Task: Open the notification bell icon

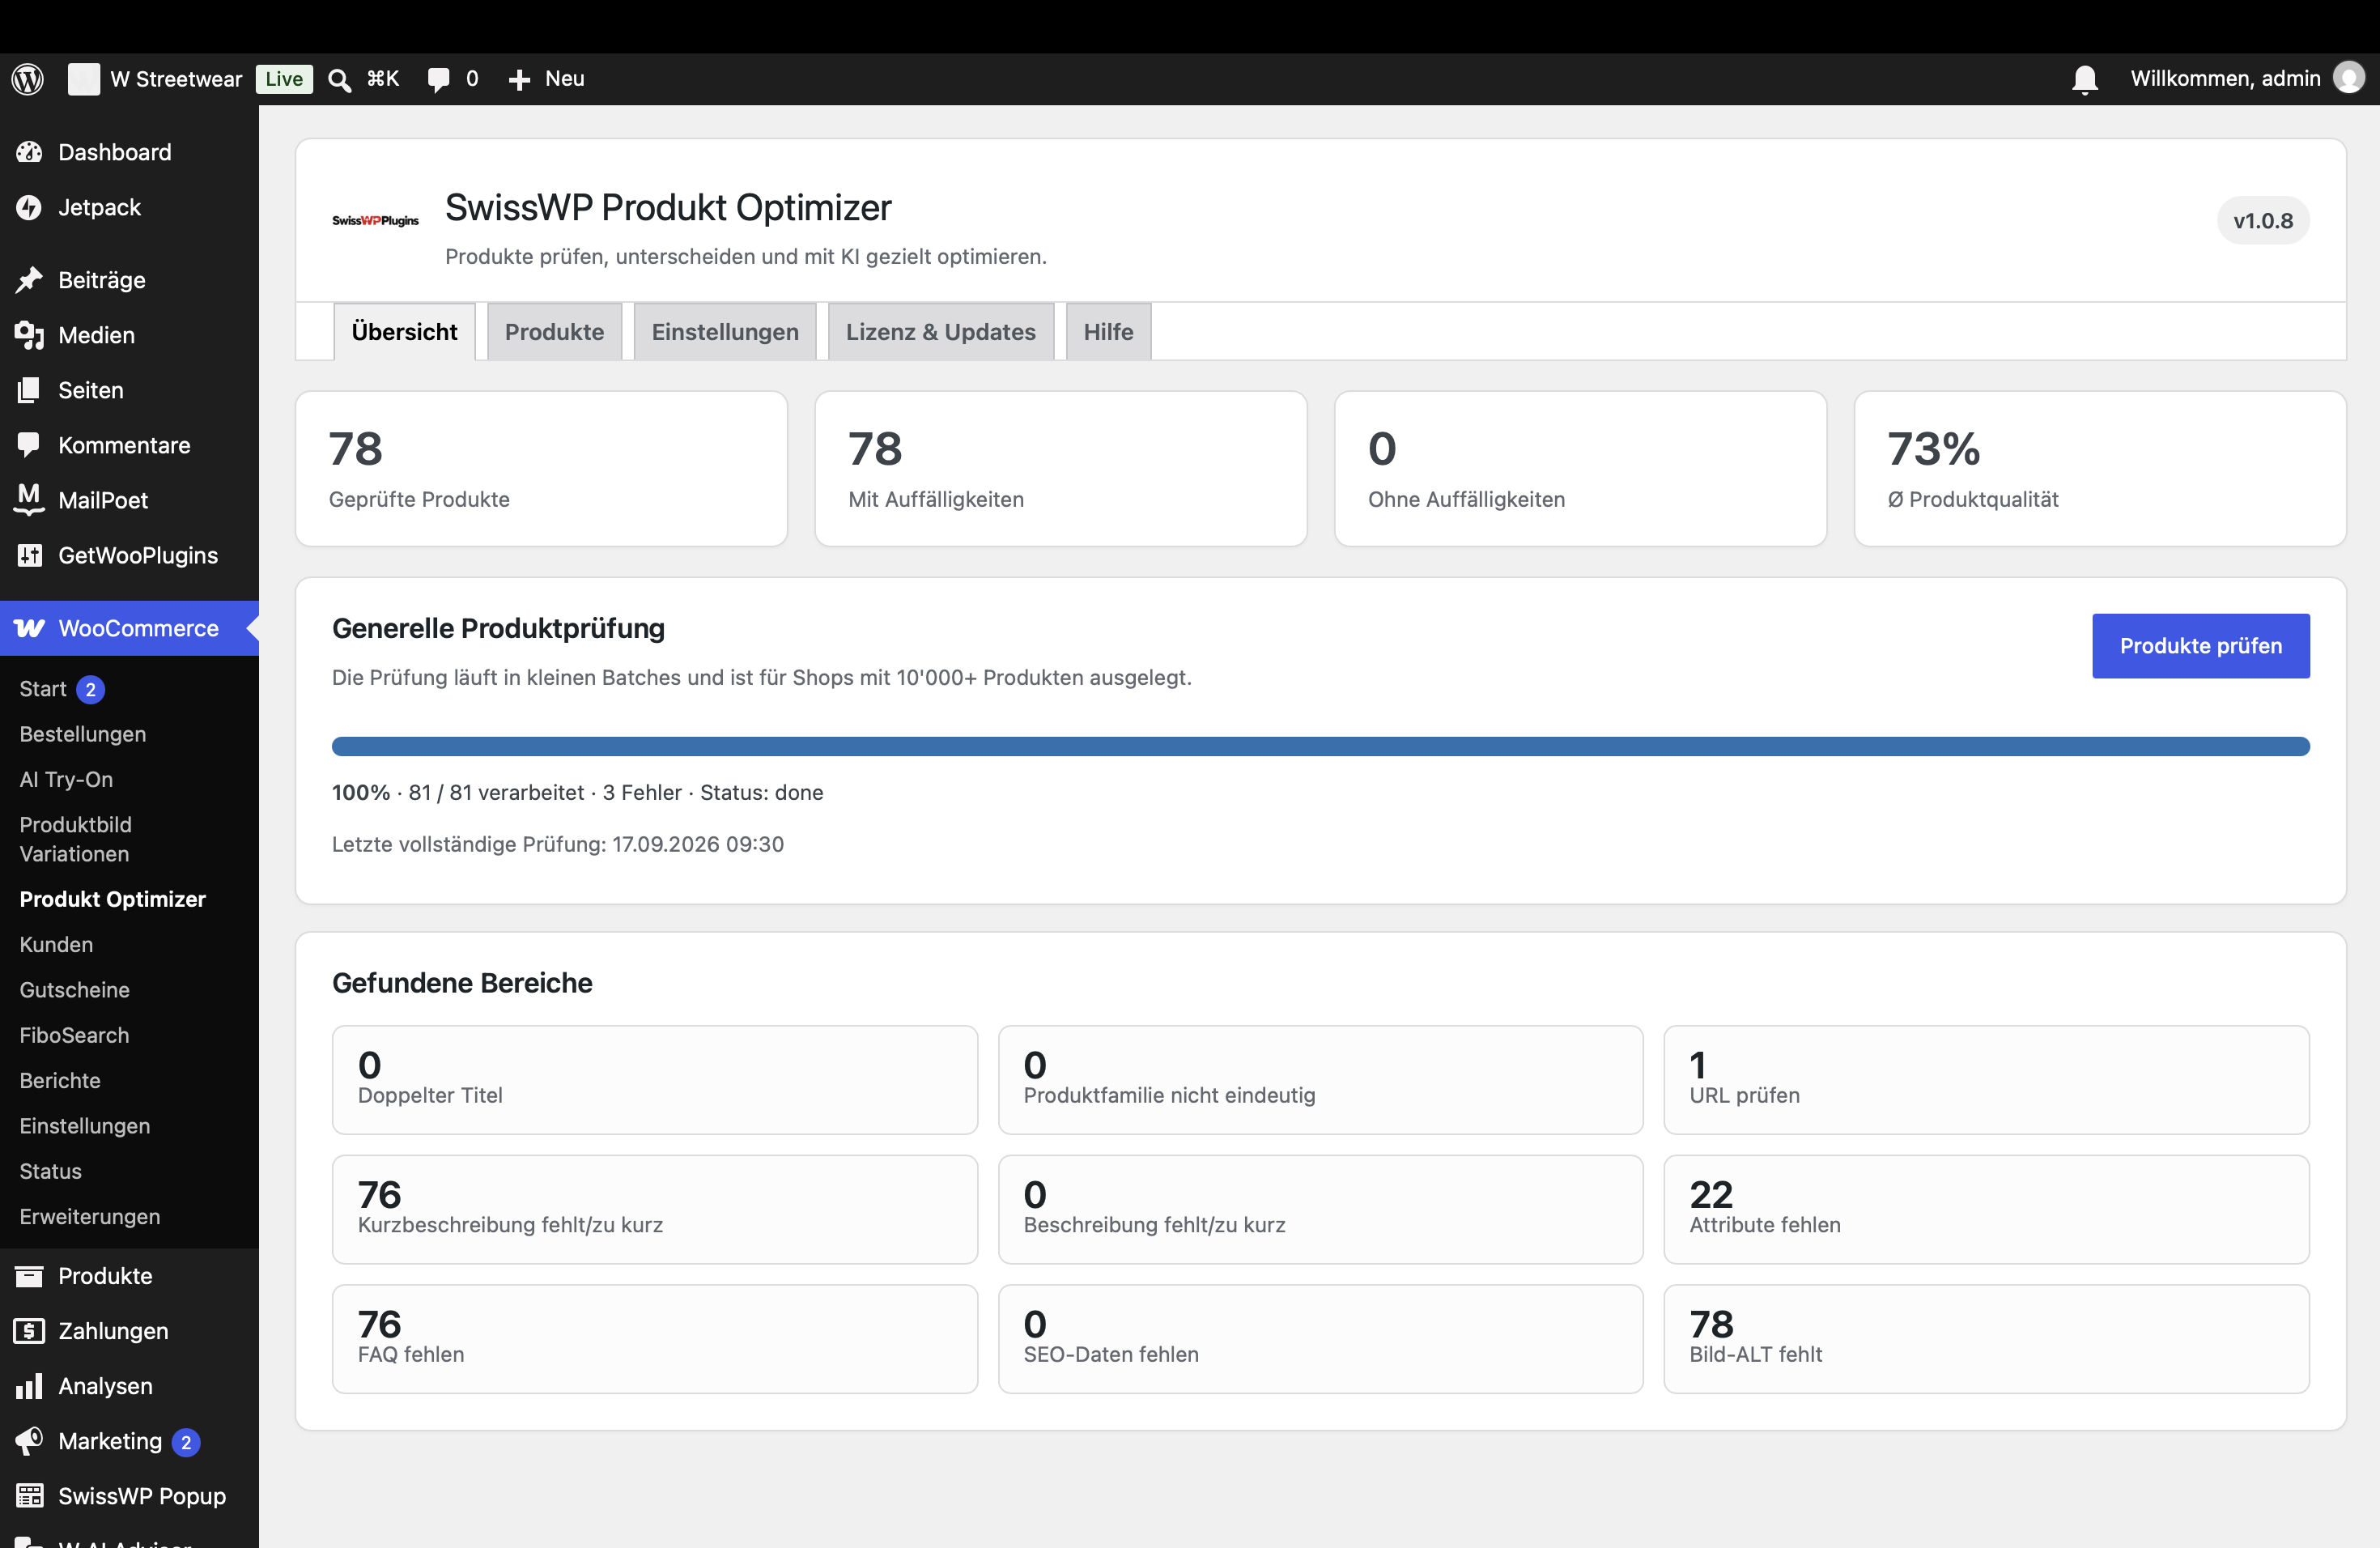Action: point(2085,80)
